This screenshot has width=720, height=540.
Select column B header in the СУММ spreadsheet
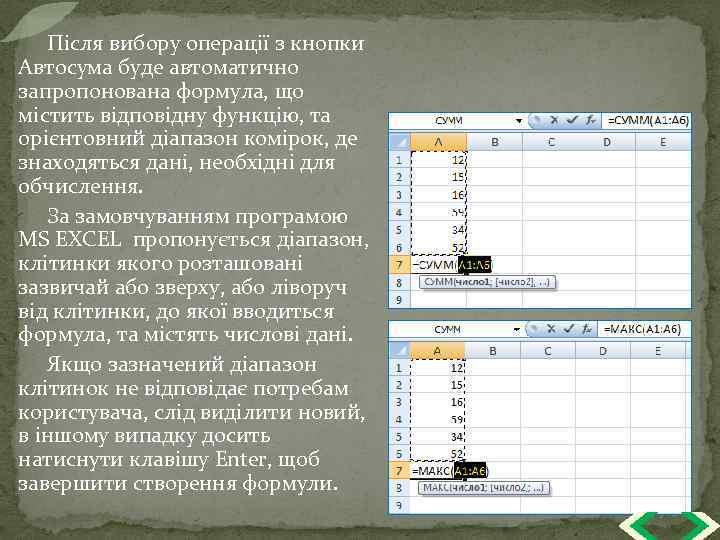click(x=495, y=142)
